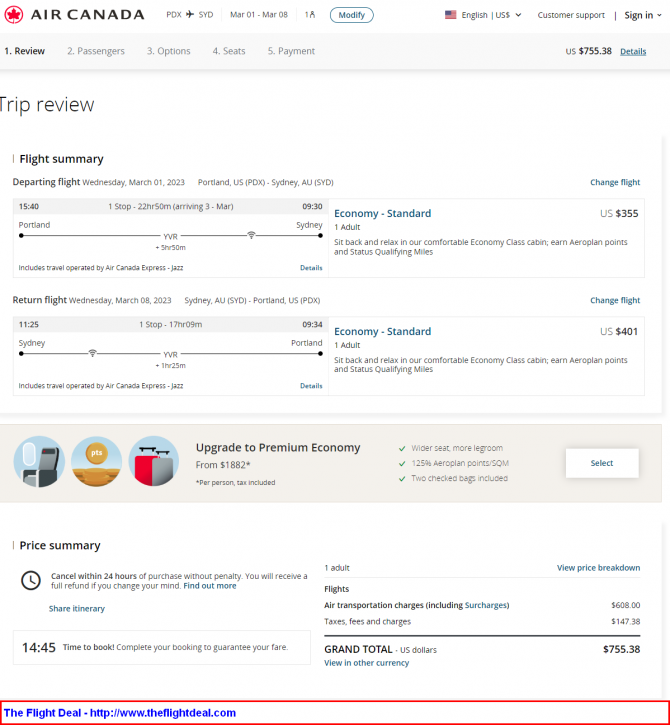Click the YVR stop on departing flight
The height and width of the screenshot is (725, 670).
tap(170, 236)
